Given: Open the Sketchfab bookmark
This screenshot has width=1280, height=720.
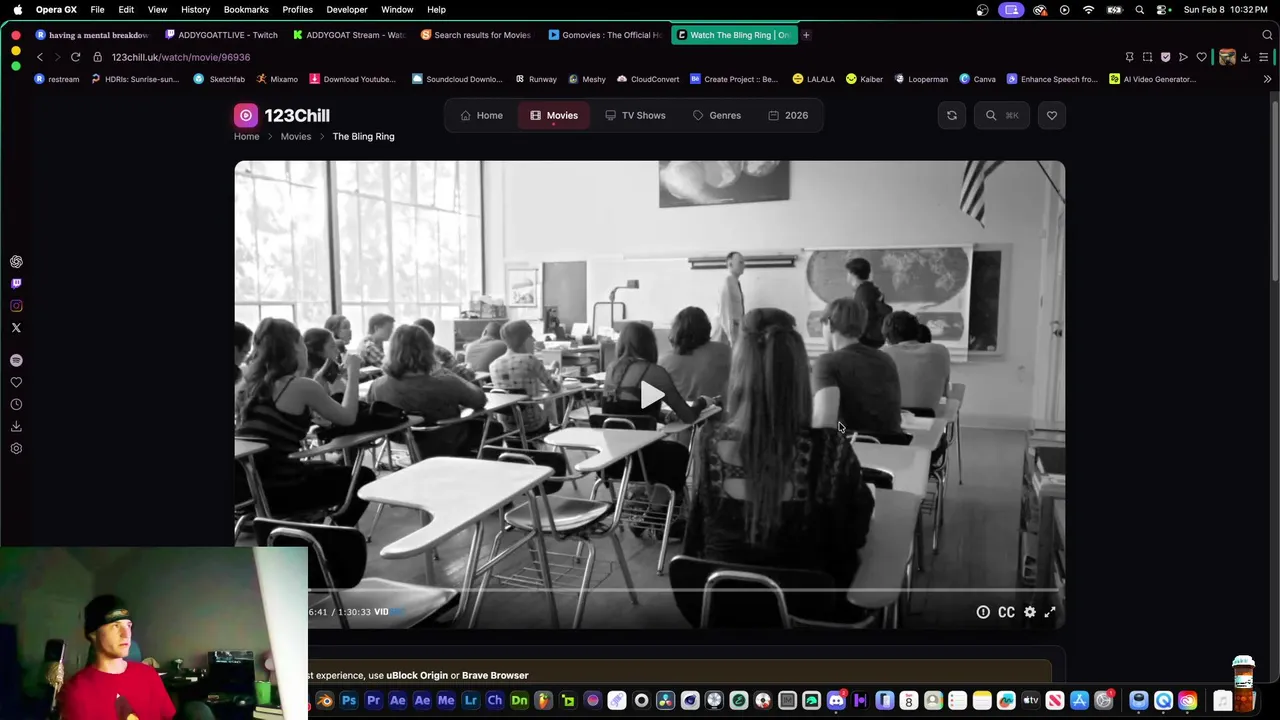Looking at the screenshot, I should point(219,79).
